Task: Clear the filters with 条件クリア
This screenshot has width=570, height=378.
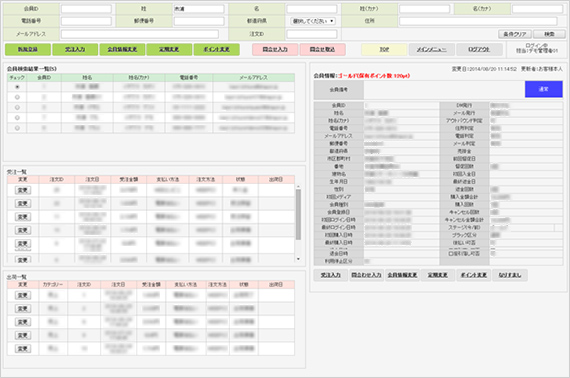Action: click(515, 34)
